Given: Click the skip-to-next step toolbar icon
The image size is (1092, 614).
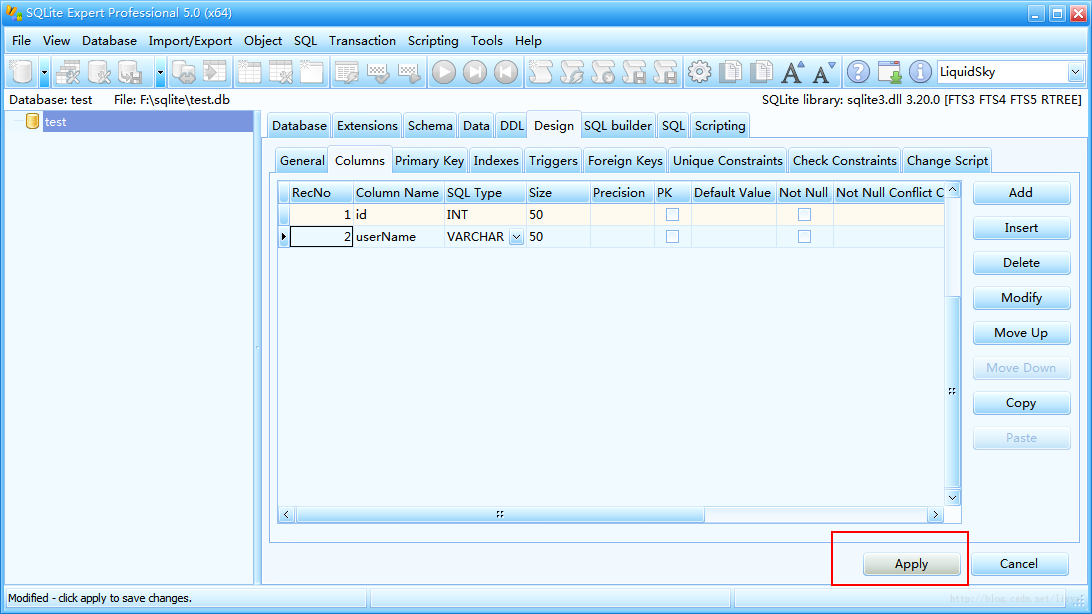Looking at the screenshot, I should click(x=475, y=72).
